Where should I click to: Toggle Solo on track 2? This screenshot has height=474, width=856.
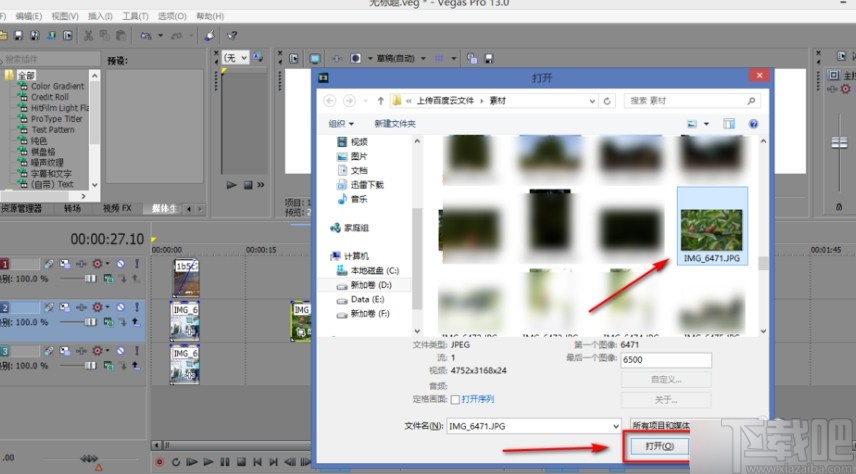(137, 308)
